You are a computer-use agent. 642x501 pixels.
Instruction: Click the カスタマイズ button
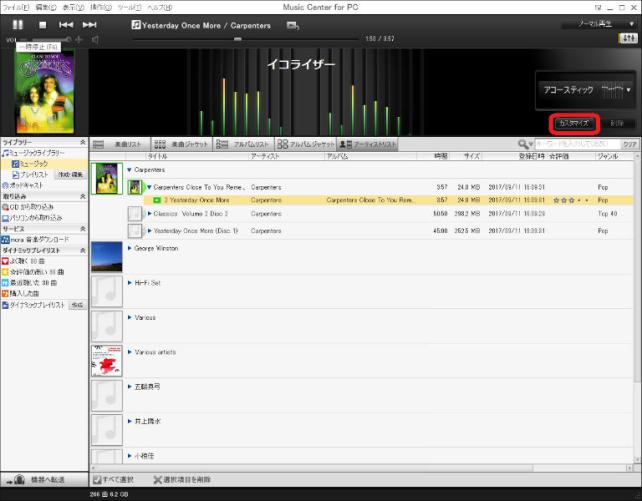[x=574, y=123]
